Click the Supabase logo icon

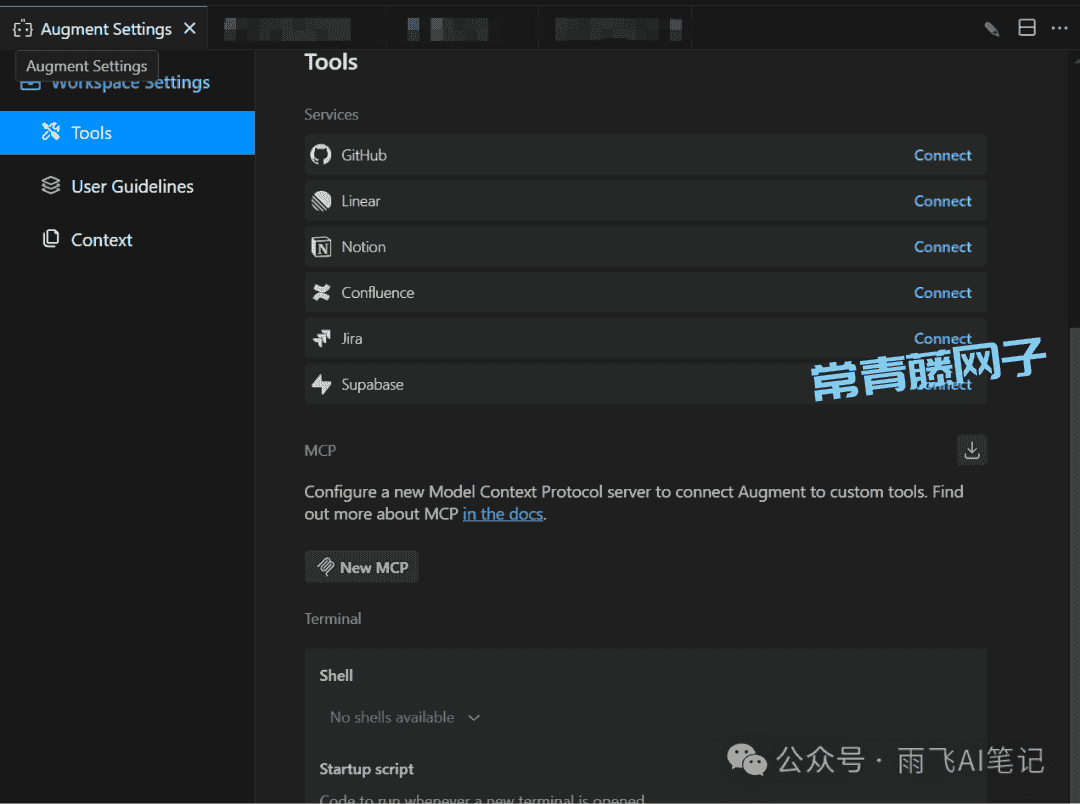[321, 384]
